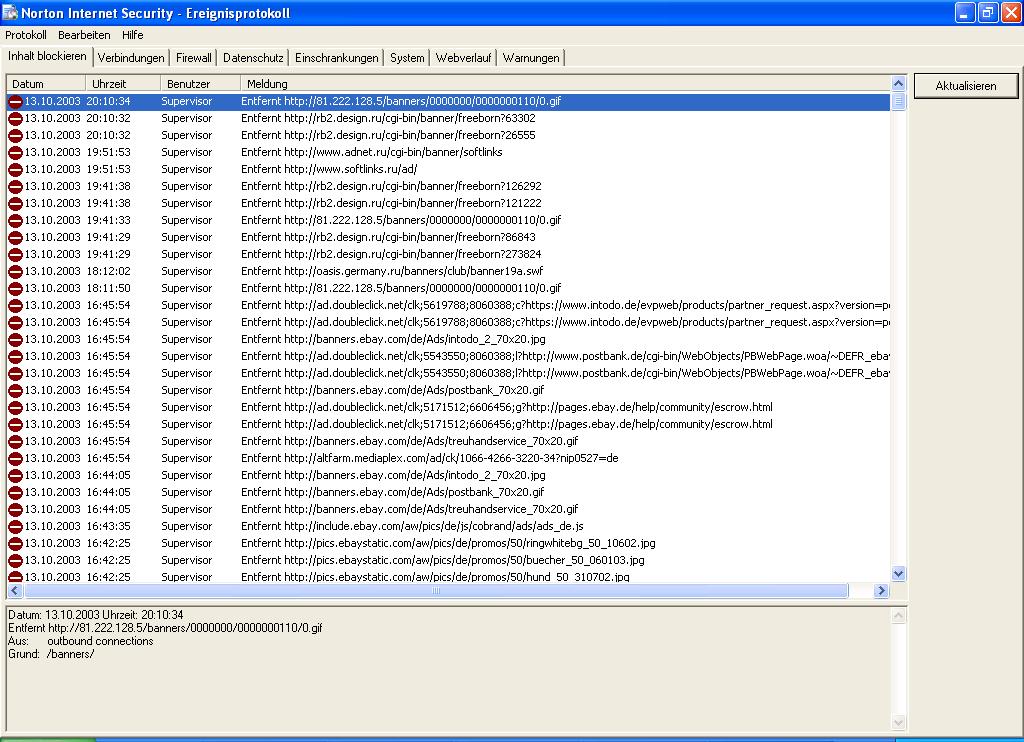Click the event list scroll down arrow
This screenshot has width=1024, height=742.
tap(899, 574)
